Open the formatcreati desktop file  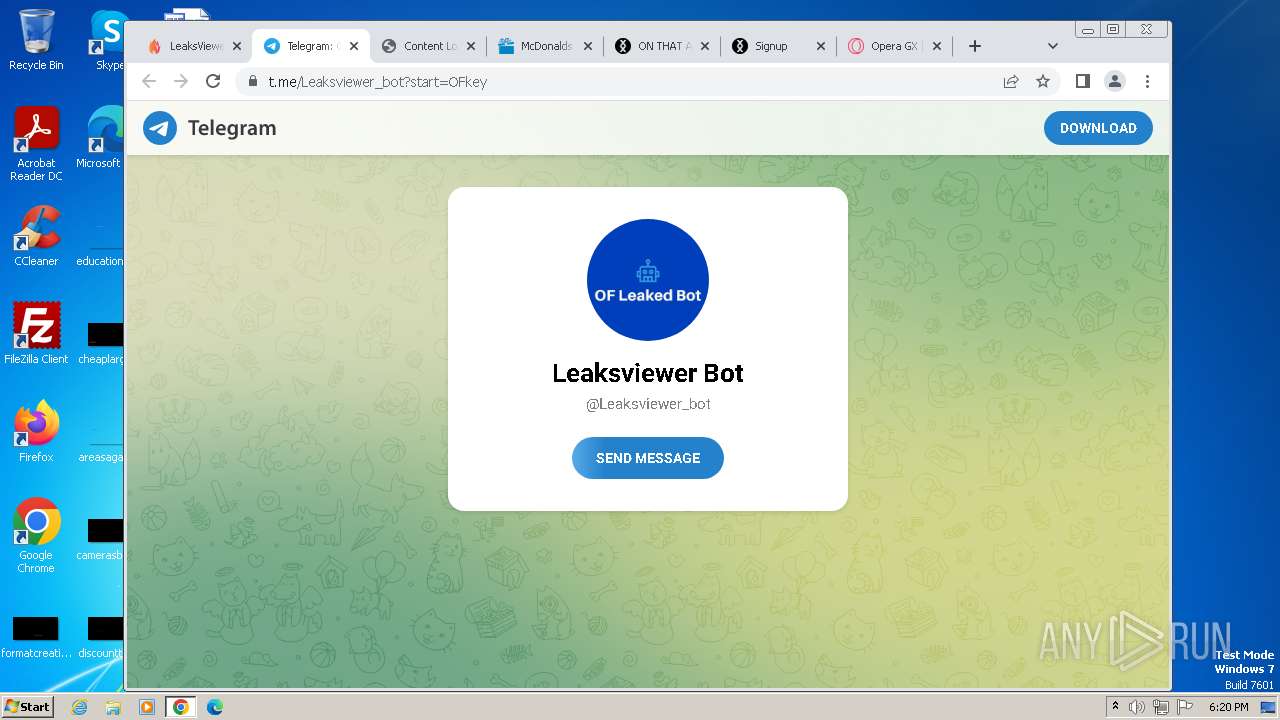(36, 637)
